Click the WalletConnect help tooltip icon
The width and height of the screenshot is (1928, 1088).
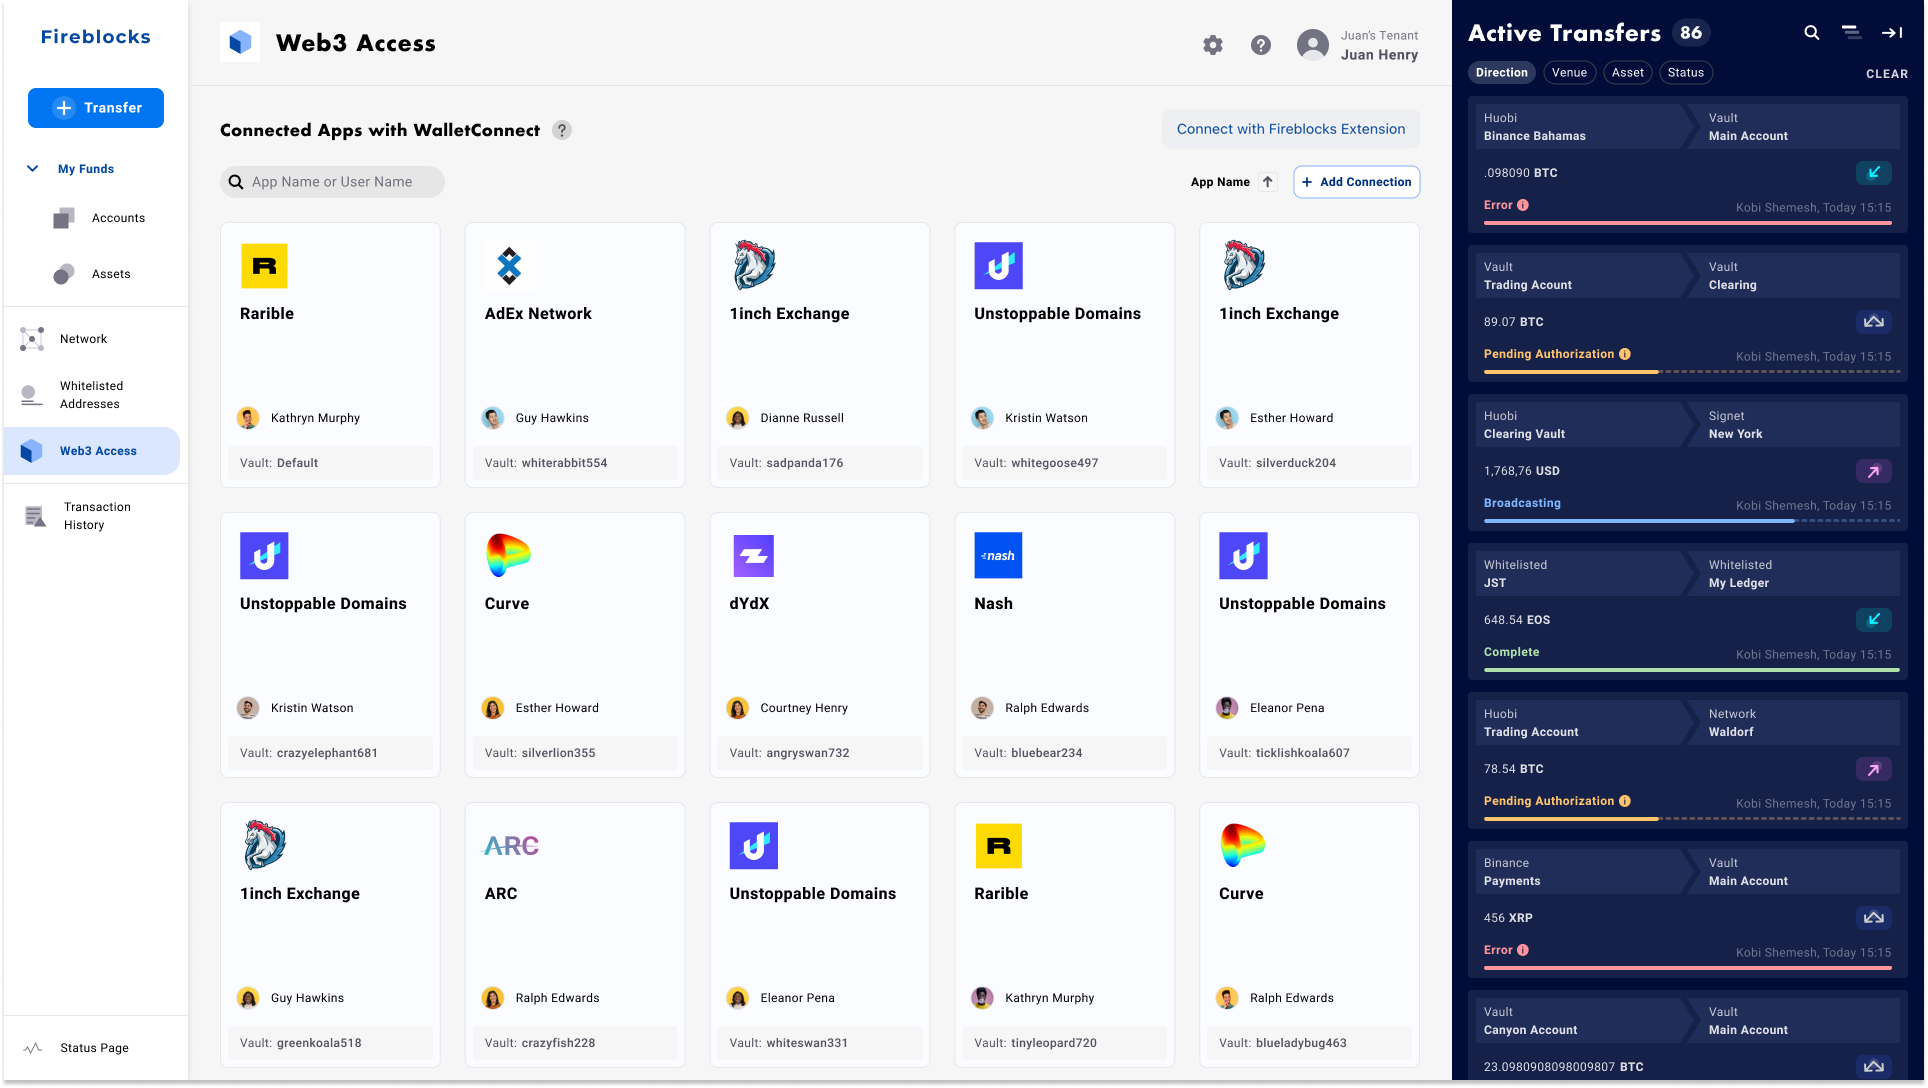click(x=562, y=130)
